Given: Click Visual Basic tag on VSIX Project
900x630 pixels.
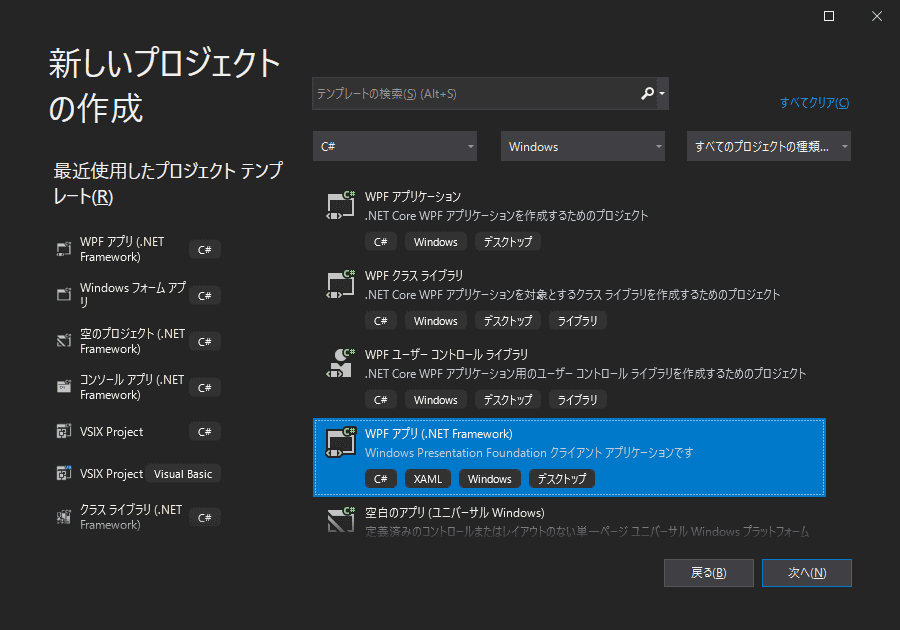Looking at the screenshot, I should pos(183,474).
